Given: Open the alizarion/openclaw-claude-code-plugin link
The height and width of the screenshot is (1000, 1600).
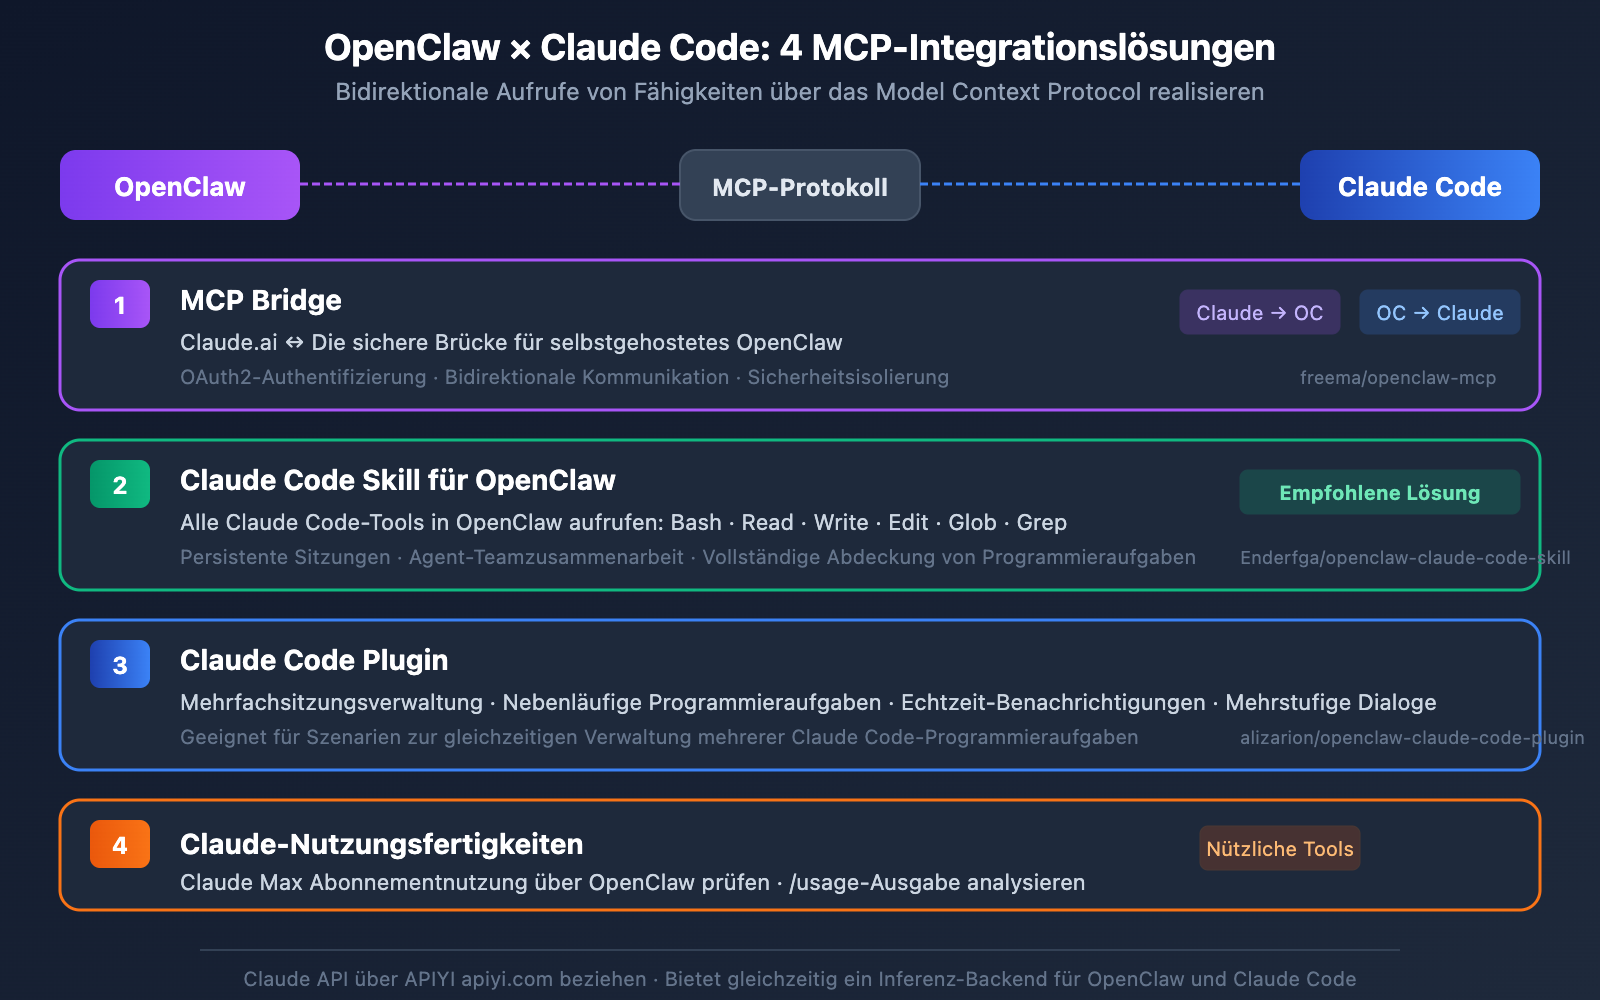Looking at the screenshot, I should coord(1410,738).
